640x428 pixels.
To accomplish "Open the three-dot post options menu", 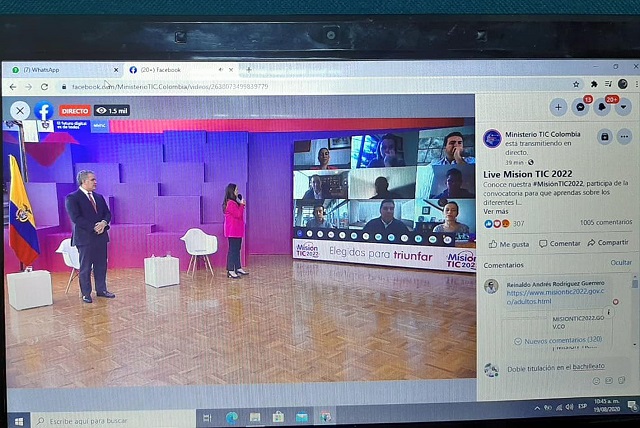I will [x=624, y=137].
